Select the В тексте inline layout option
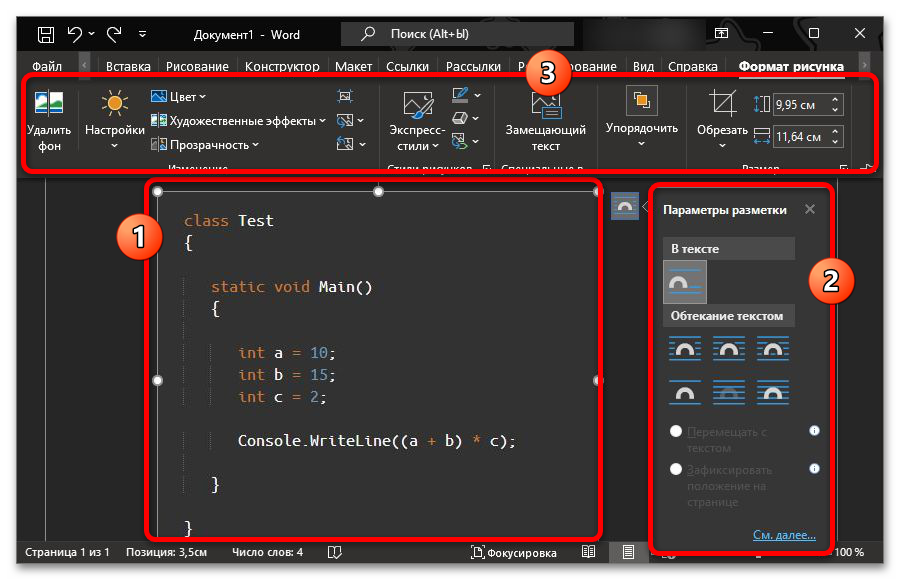 (685, 282)
